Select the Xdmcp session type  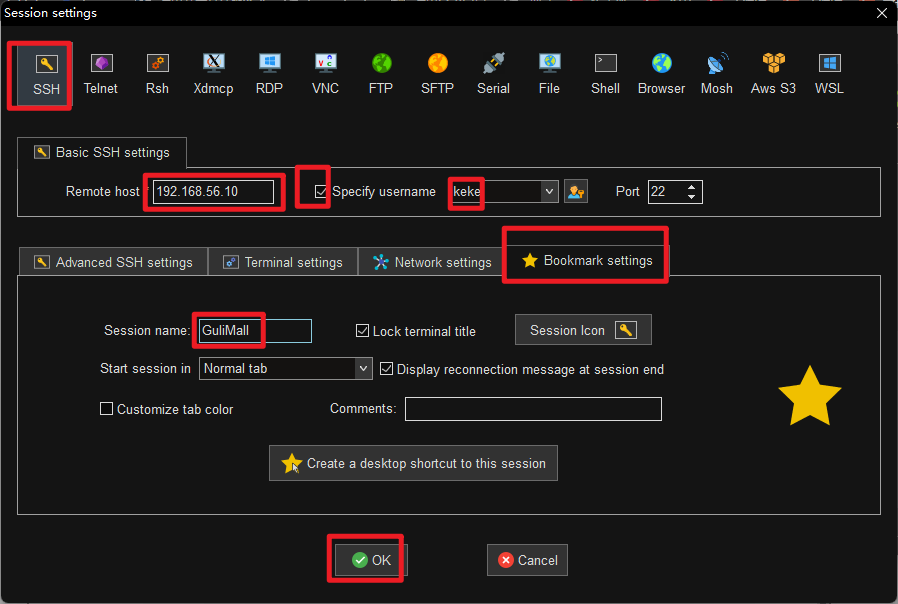click(213, 75)
